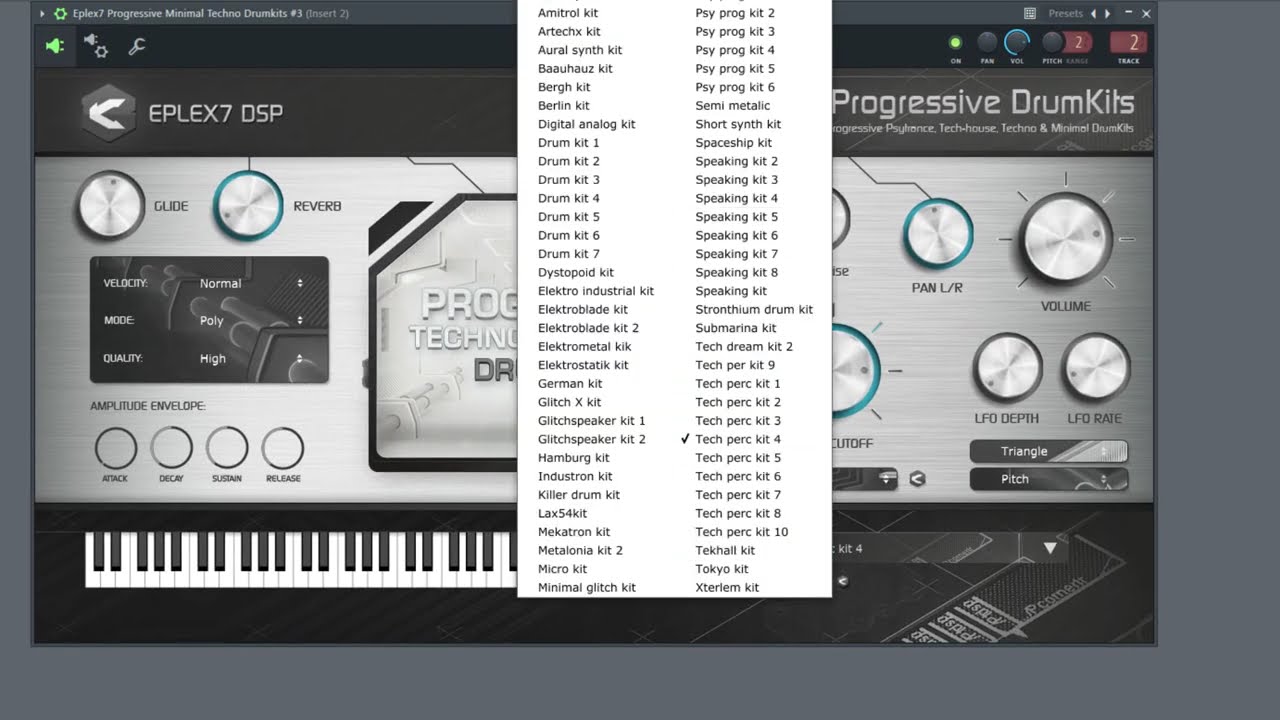Viewport: 1280px width, 720px height.
Task: Click the SUSTAIN envelope knob
Action: (x=227, y=448)
